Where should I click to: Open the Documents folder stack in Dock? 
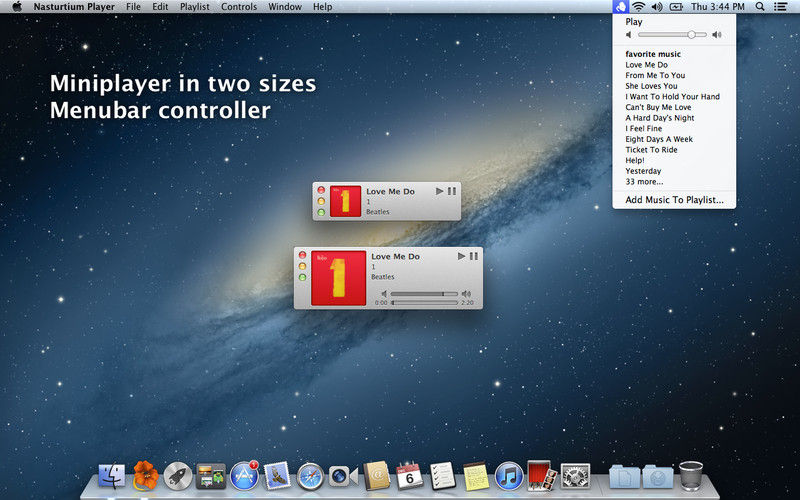click(x=624, y=477)
